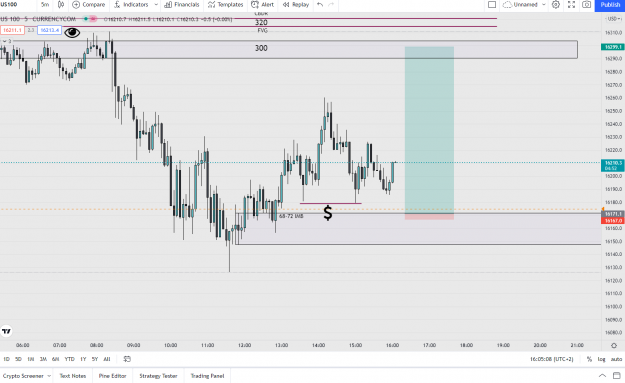Expand the Crypto Screener dropdown arrow
The height and width of the screenshot is (383, 625).
click(49, 376)
